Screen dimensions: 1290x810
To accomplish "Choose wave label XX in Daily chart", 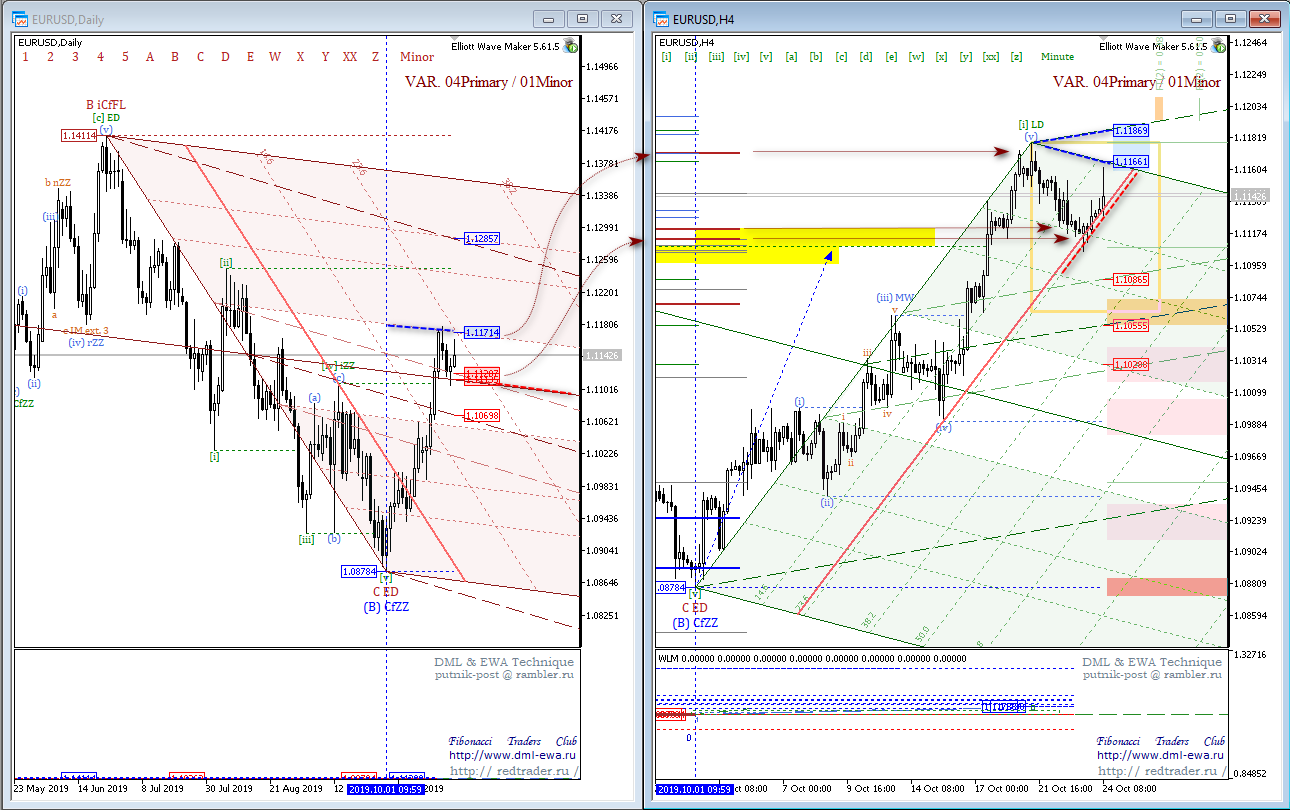I will tap(350, 57).
